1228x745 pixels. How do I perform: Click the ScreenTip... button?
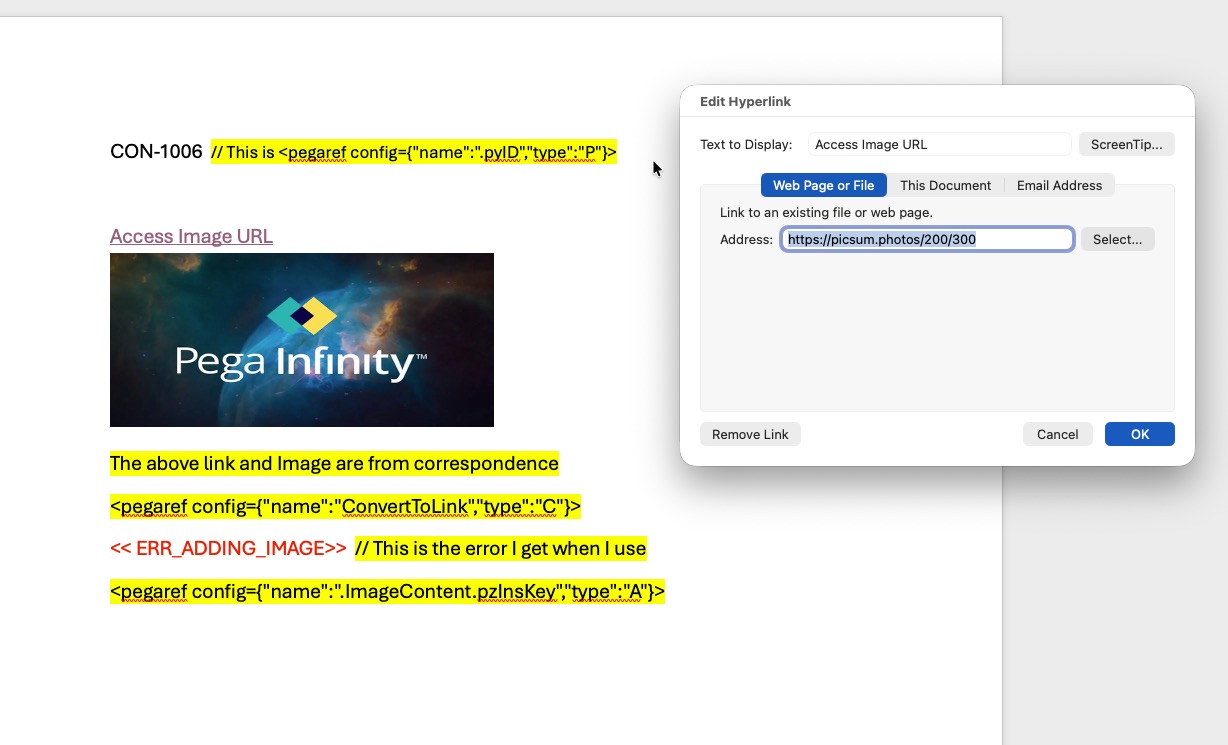pyautogui.click(x=1126, y=144)
